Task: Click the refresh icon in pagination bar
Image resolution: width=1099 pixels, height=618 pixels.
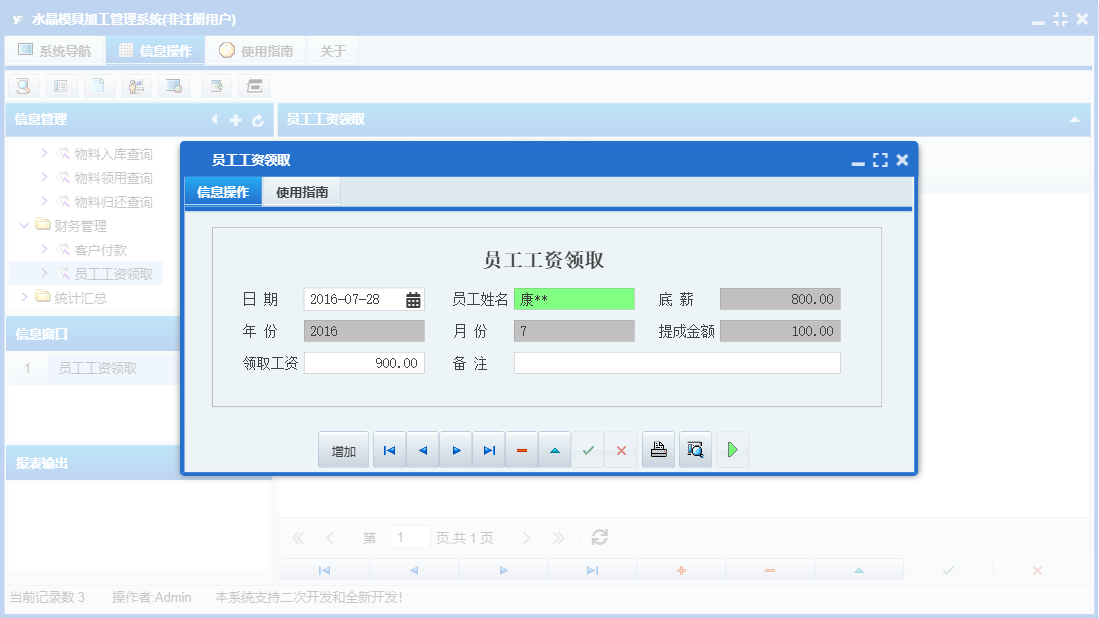Action: pyautogui.click(x=598, y=537)
